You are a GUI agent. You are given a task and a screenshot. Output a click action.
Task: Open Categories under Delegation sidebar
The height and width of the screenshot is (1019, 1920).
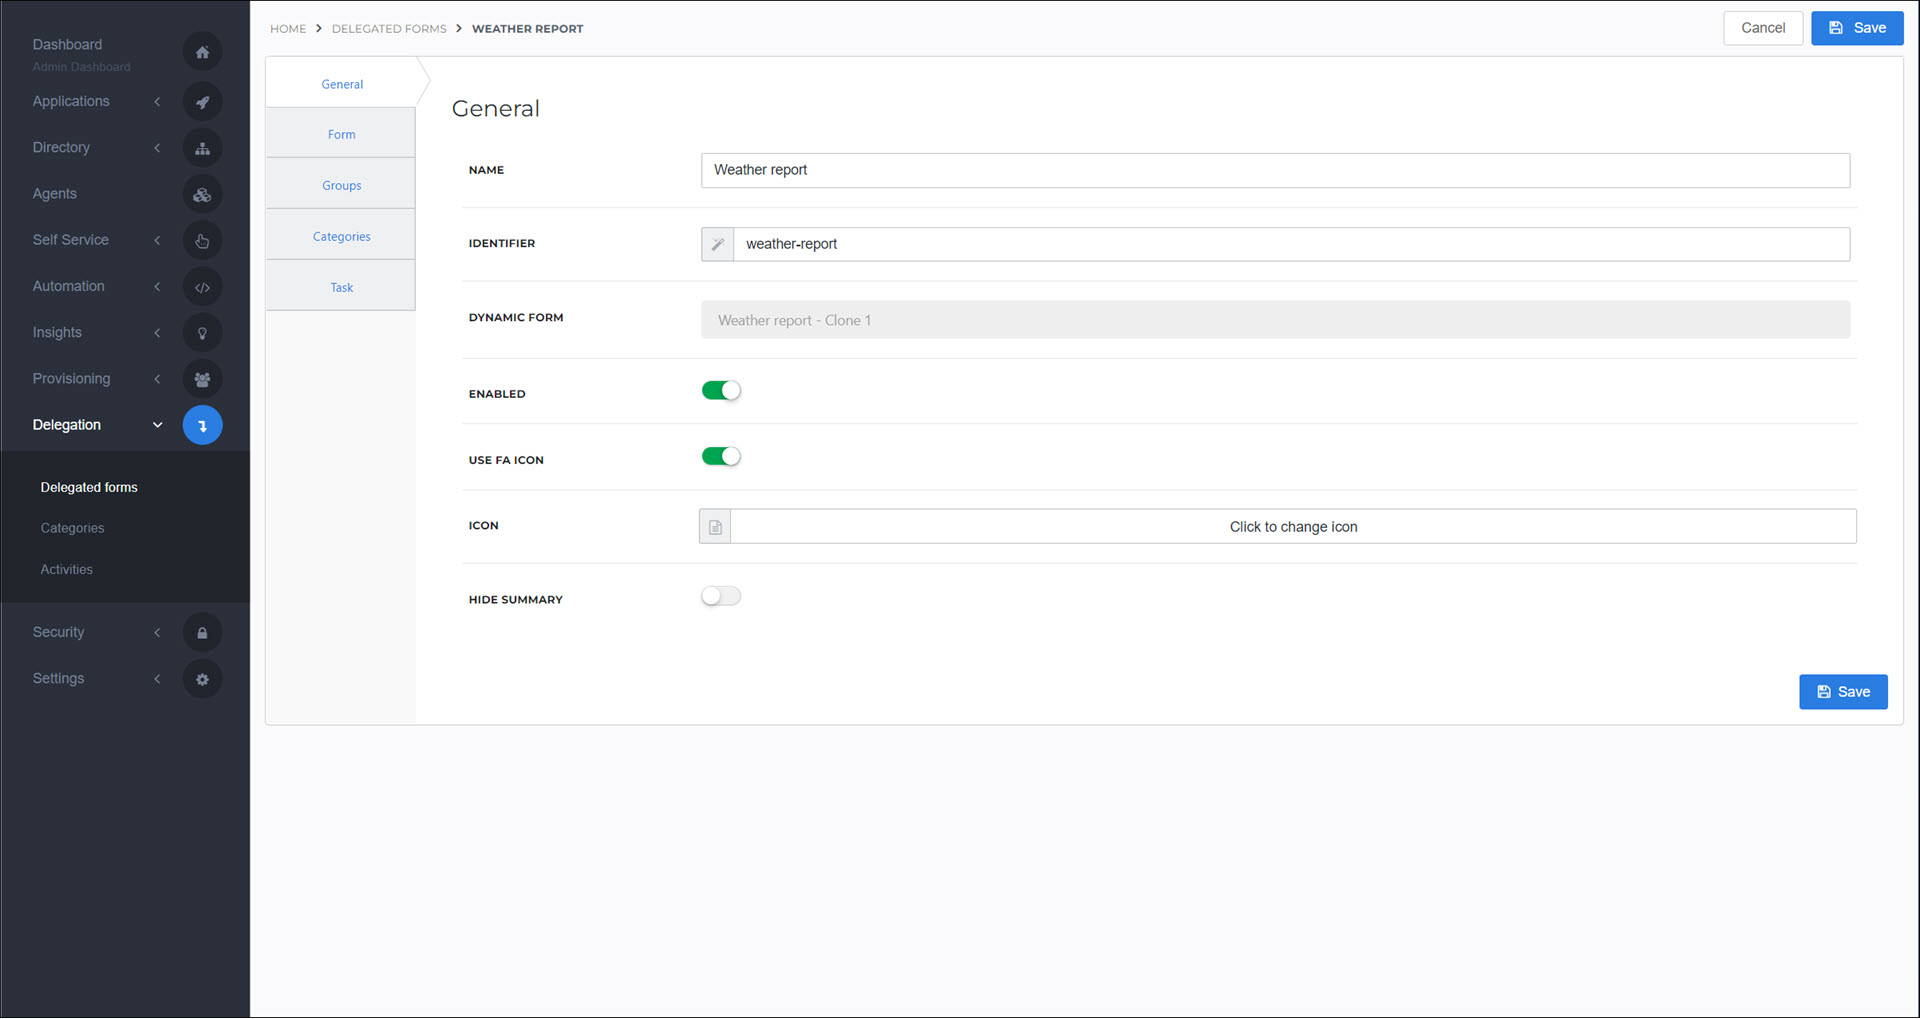[x=72, y=528]
